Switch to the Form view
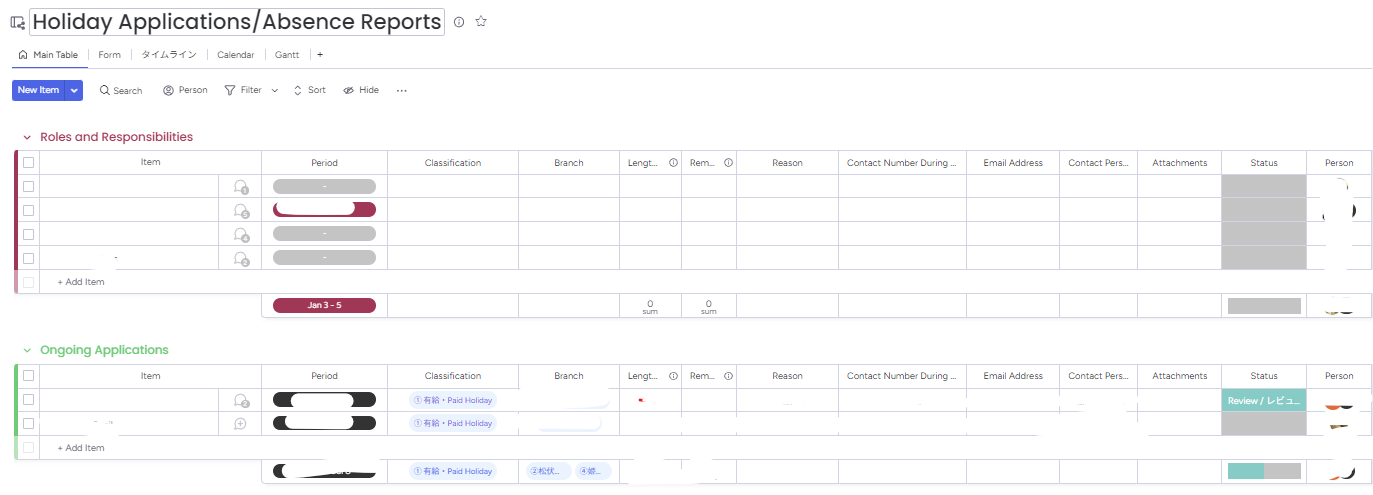The width and height of the screenshot is (1373, 495). click(110, 55)
